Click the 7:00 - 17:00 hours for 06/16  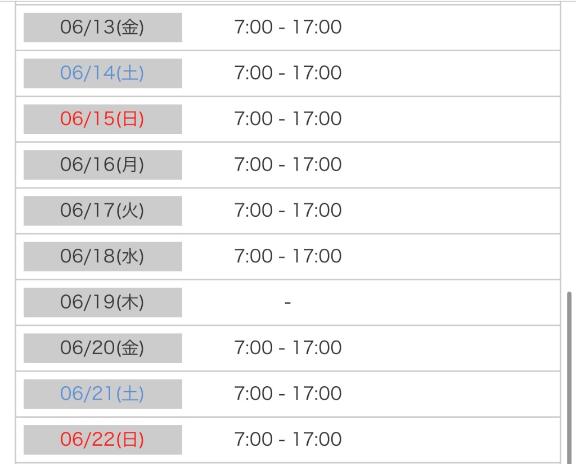pyautogui.click(x=288, y=164)
